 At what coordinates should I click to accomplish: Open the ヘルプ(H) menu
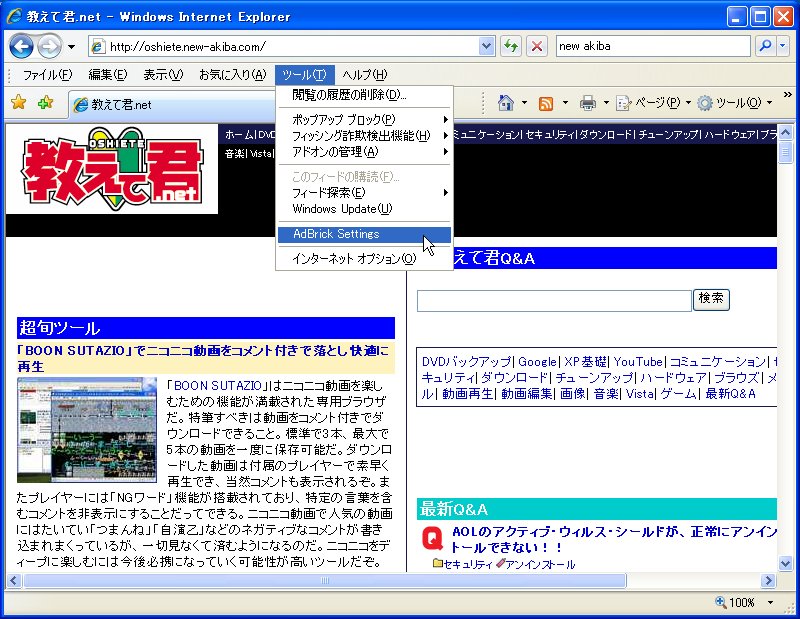coord(365,75)
